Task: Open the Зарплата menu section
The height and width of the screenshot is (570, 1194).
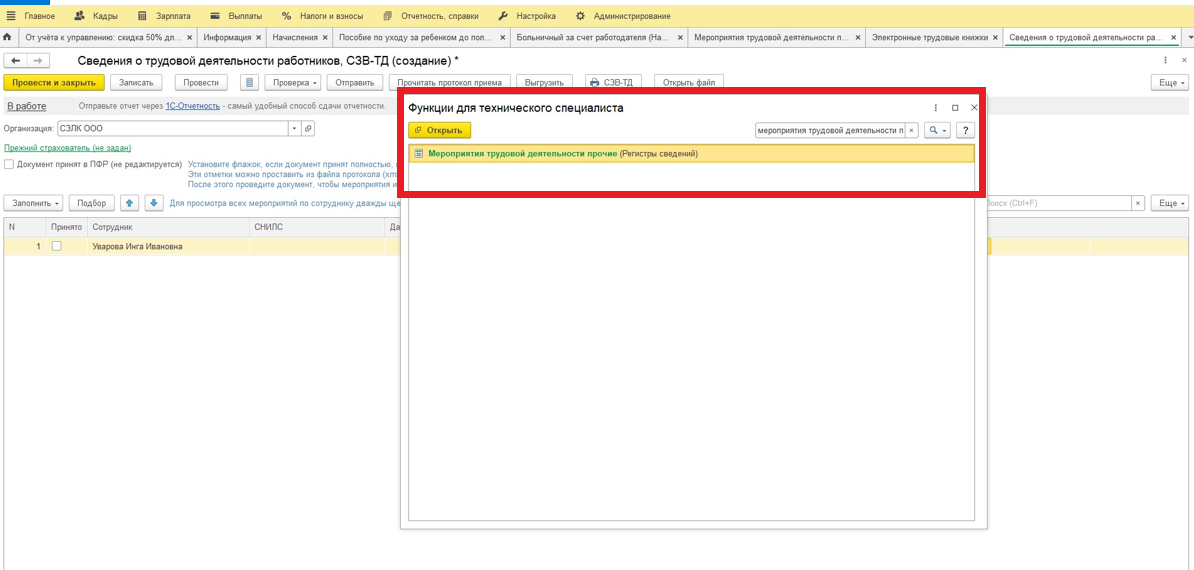Action: click(x=164, y=16)
